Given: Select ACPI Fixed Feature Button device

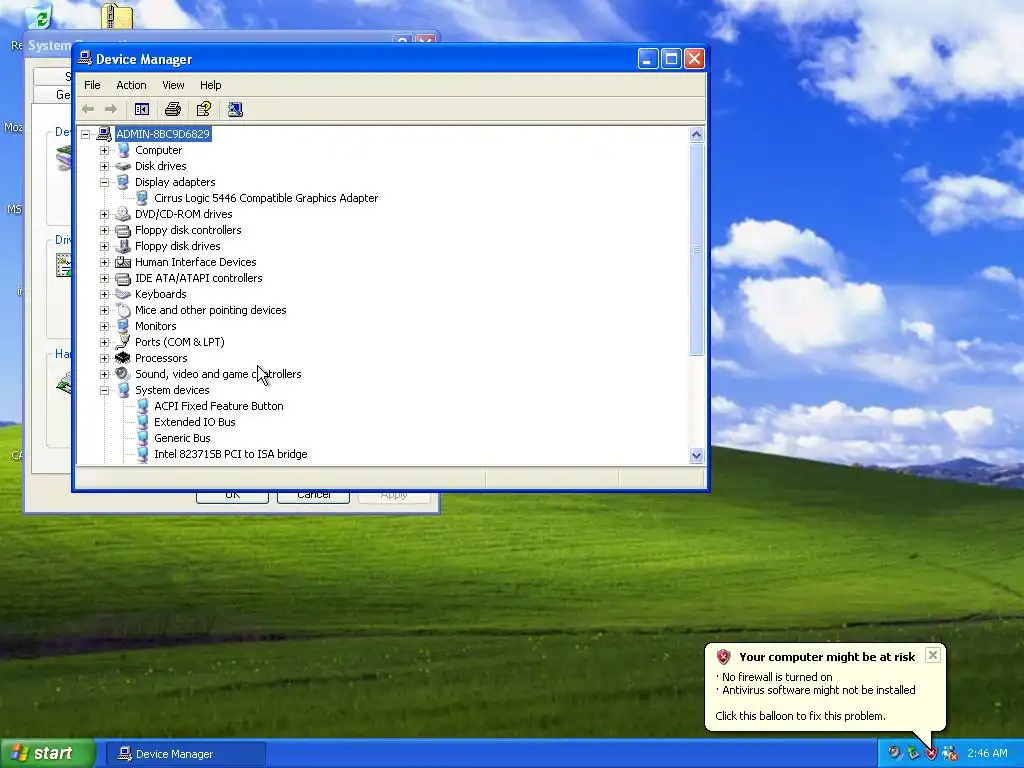Looking at the screenshot, I should click(219, 406).
